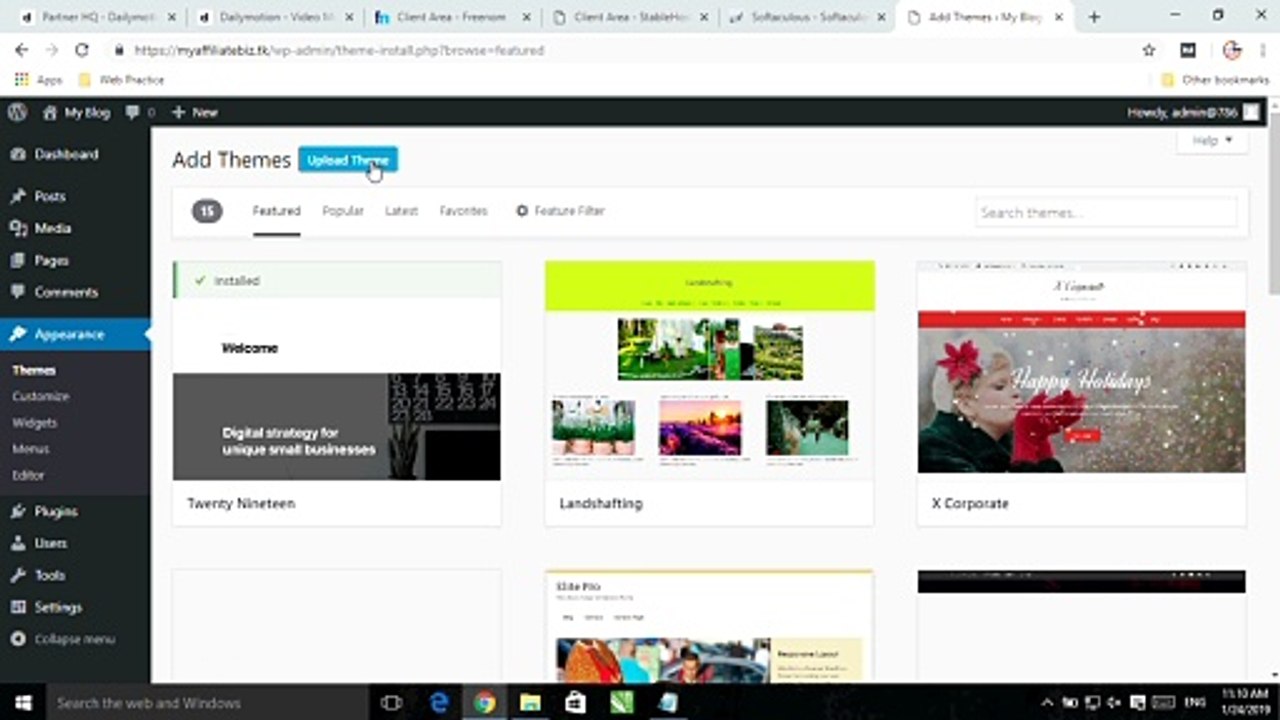
Task: Open Chrome menu three dots
Action: click(x=1262, y=50)
